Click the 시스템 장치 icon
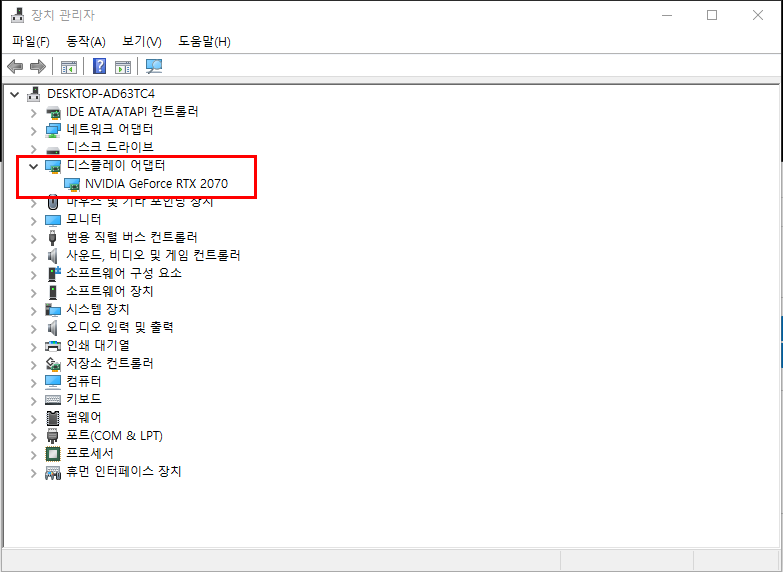Image resolution: width=783 pixels, height=572 pixels. (53, 310)
